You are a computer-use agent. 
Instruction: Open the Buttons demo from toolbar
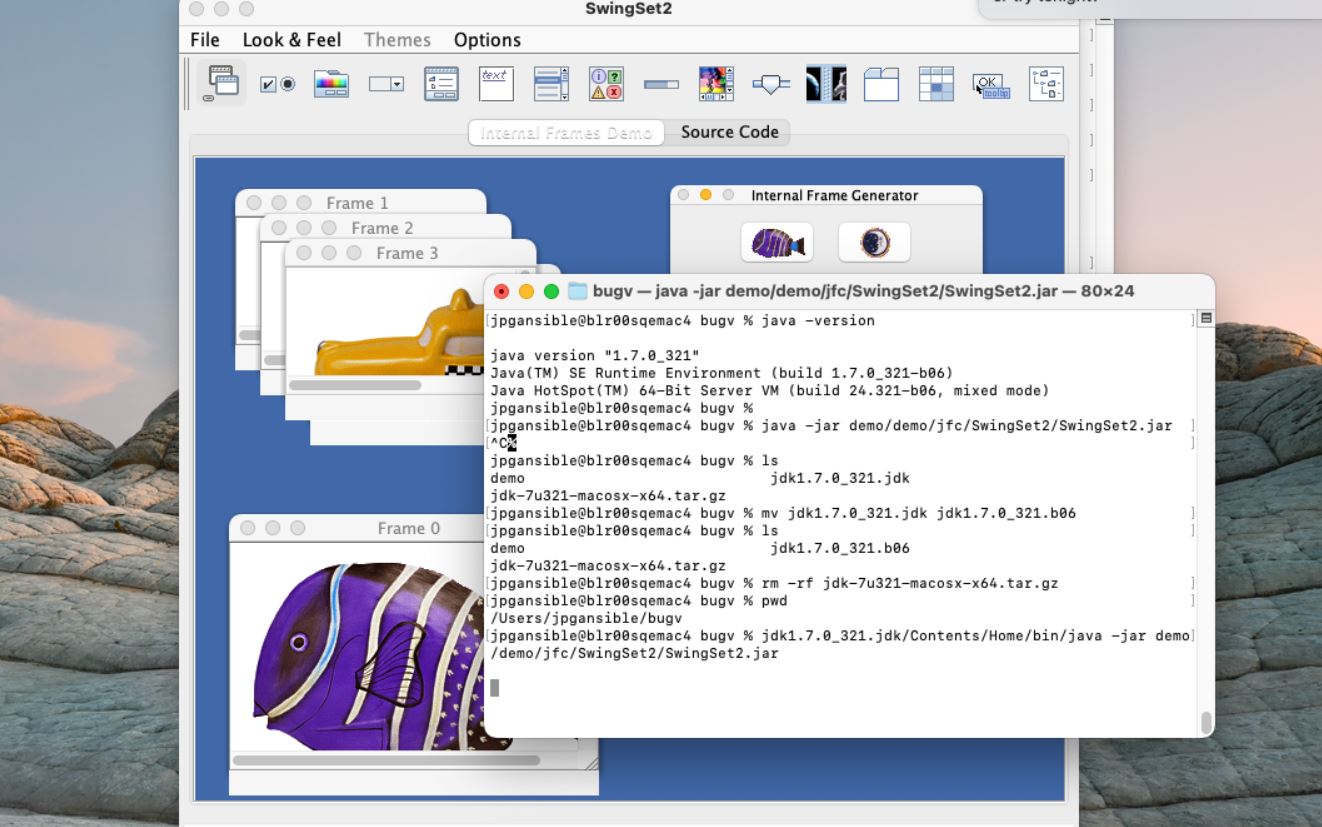(277, 84)
